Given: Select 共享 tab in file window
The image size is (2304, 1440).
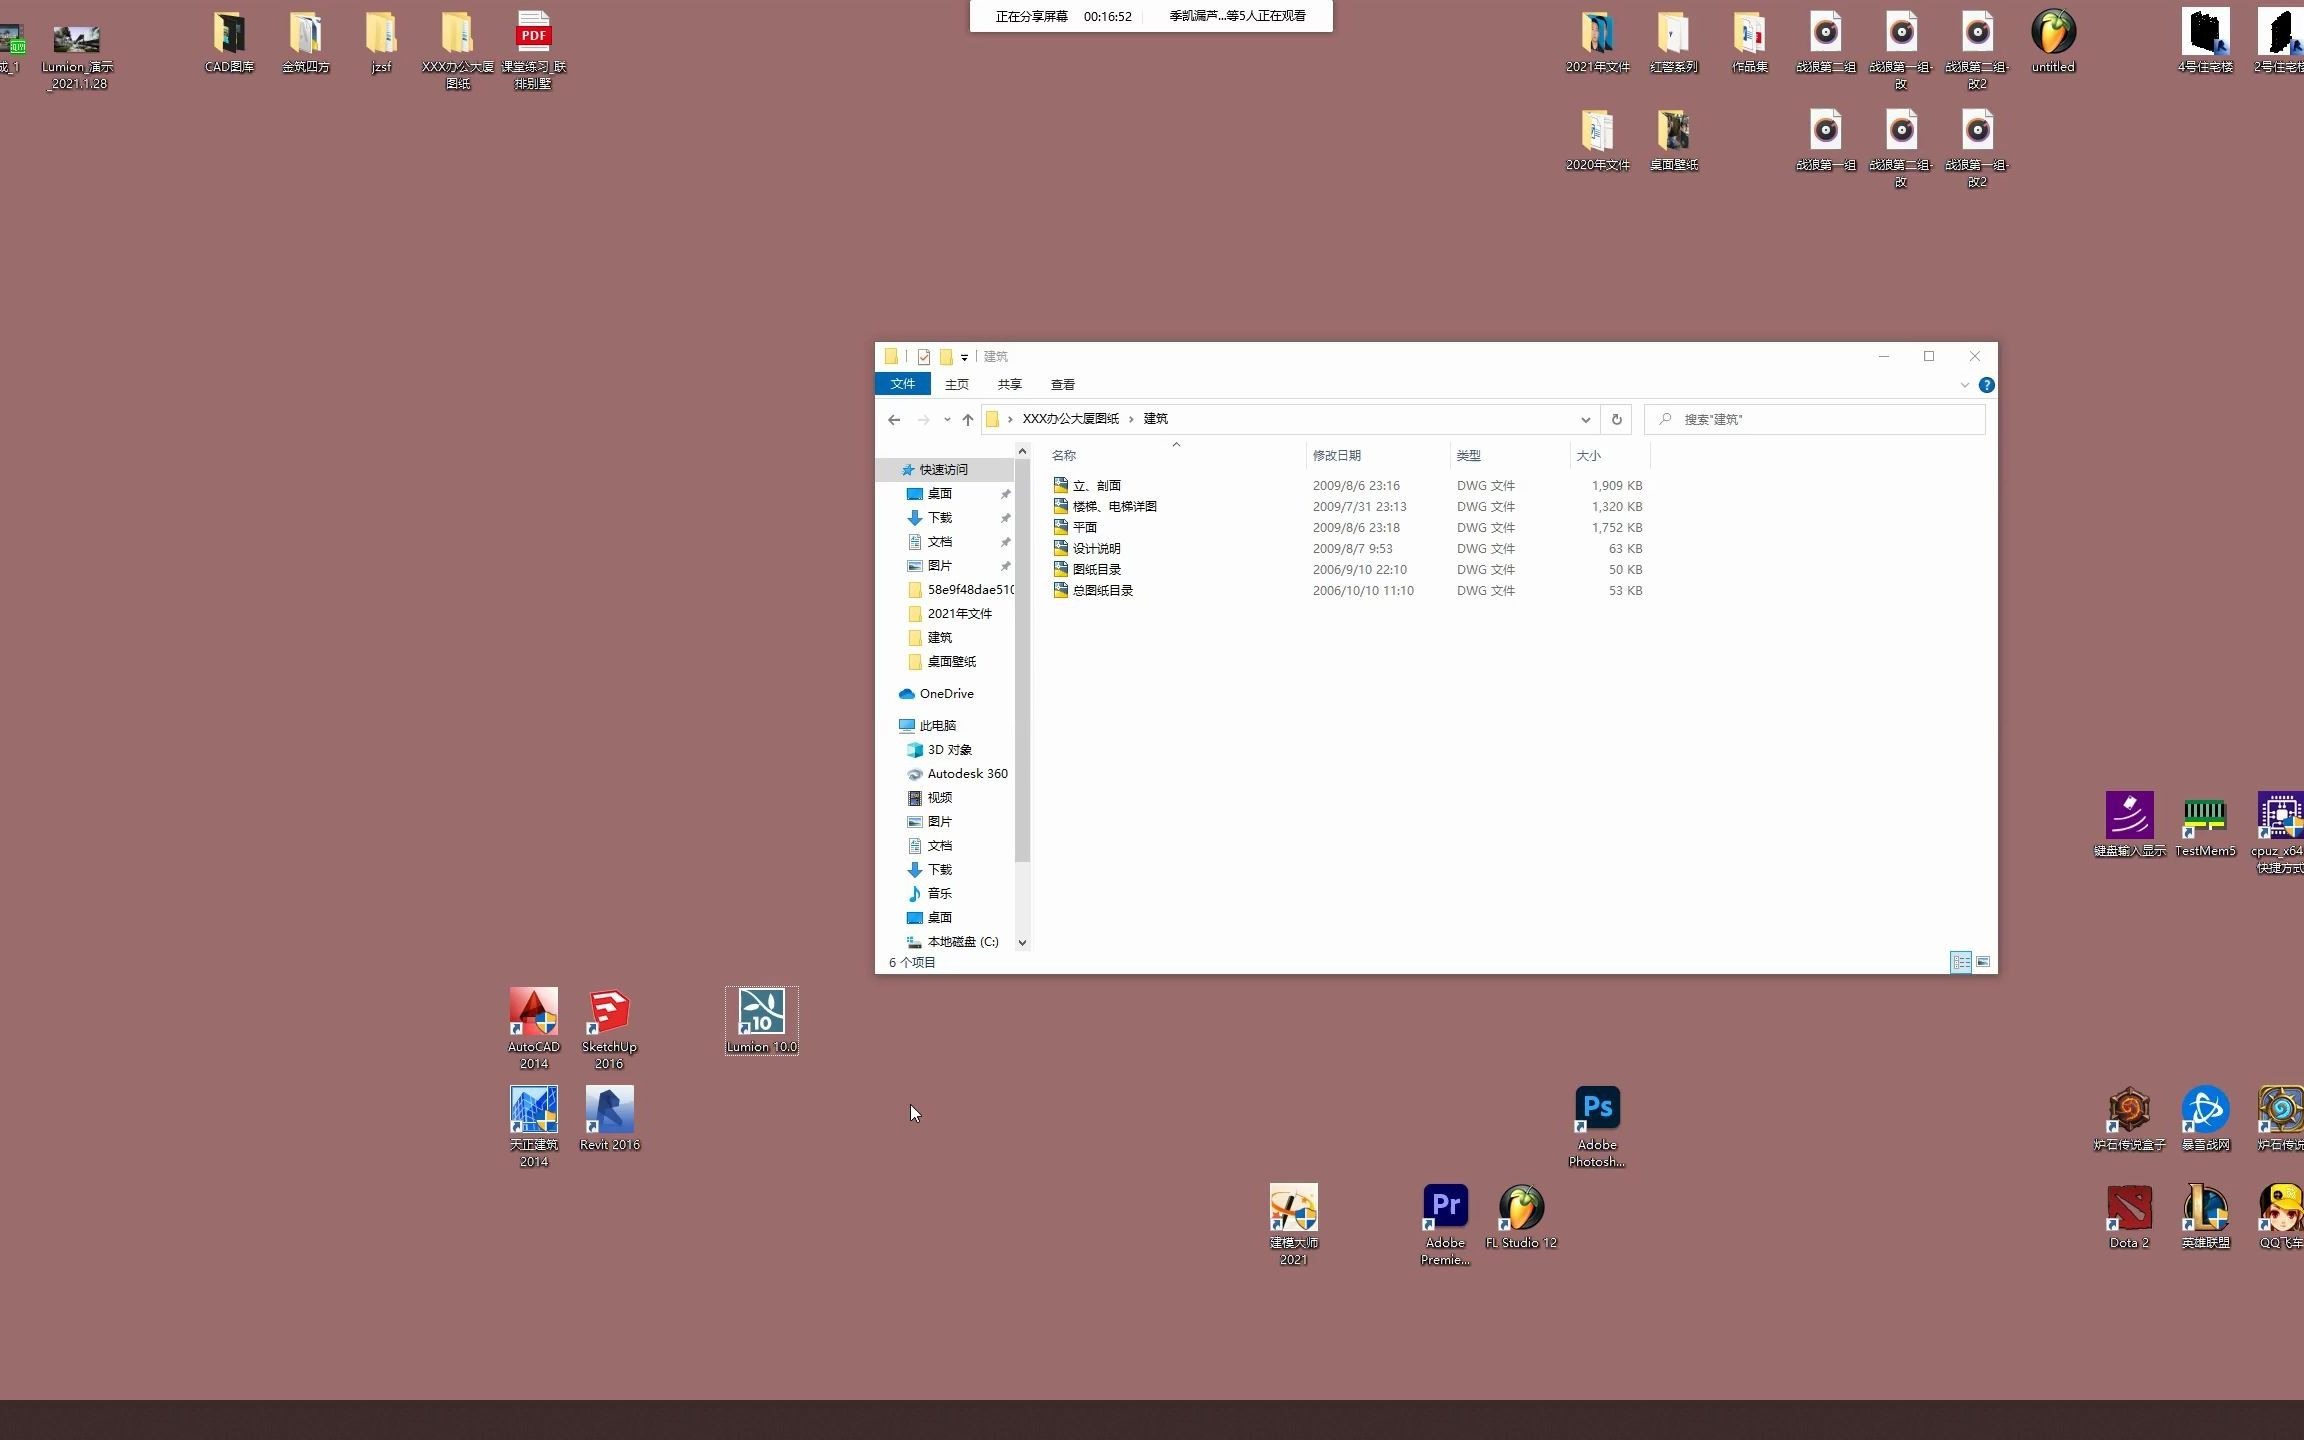Looking at the screenshot, I should pos(1010,383).
